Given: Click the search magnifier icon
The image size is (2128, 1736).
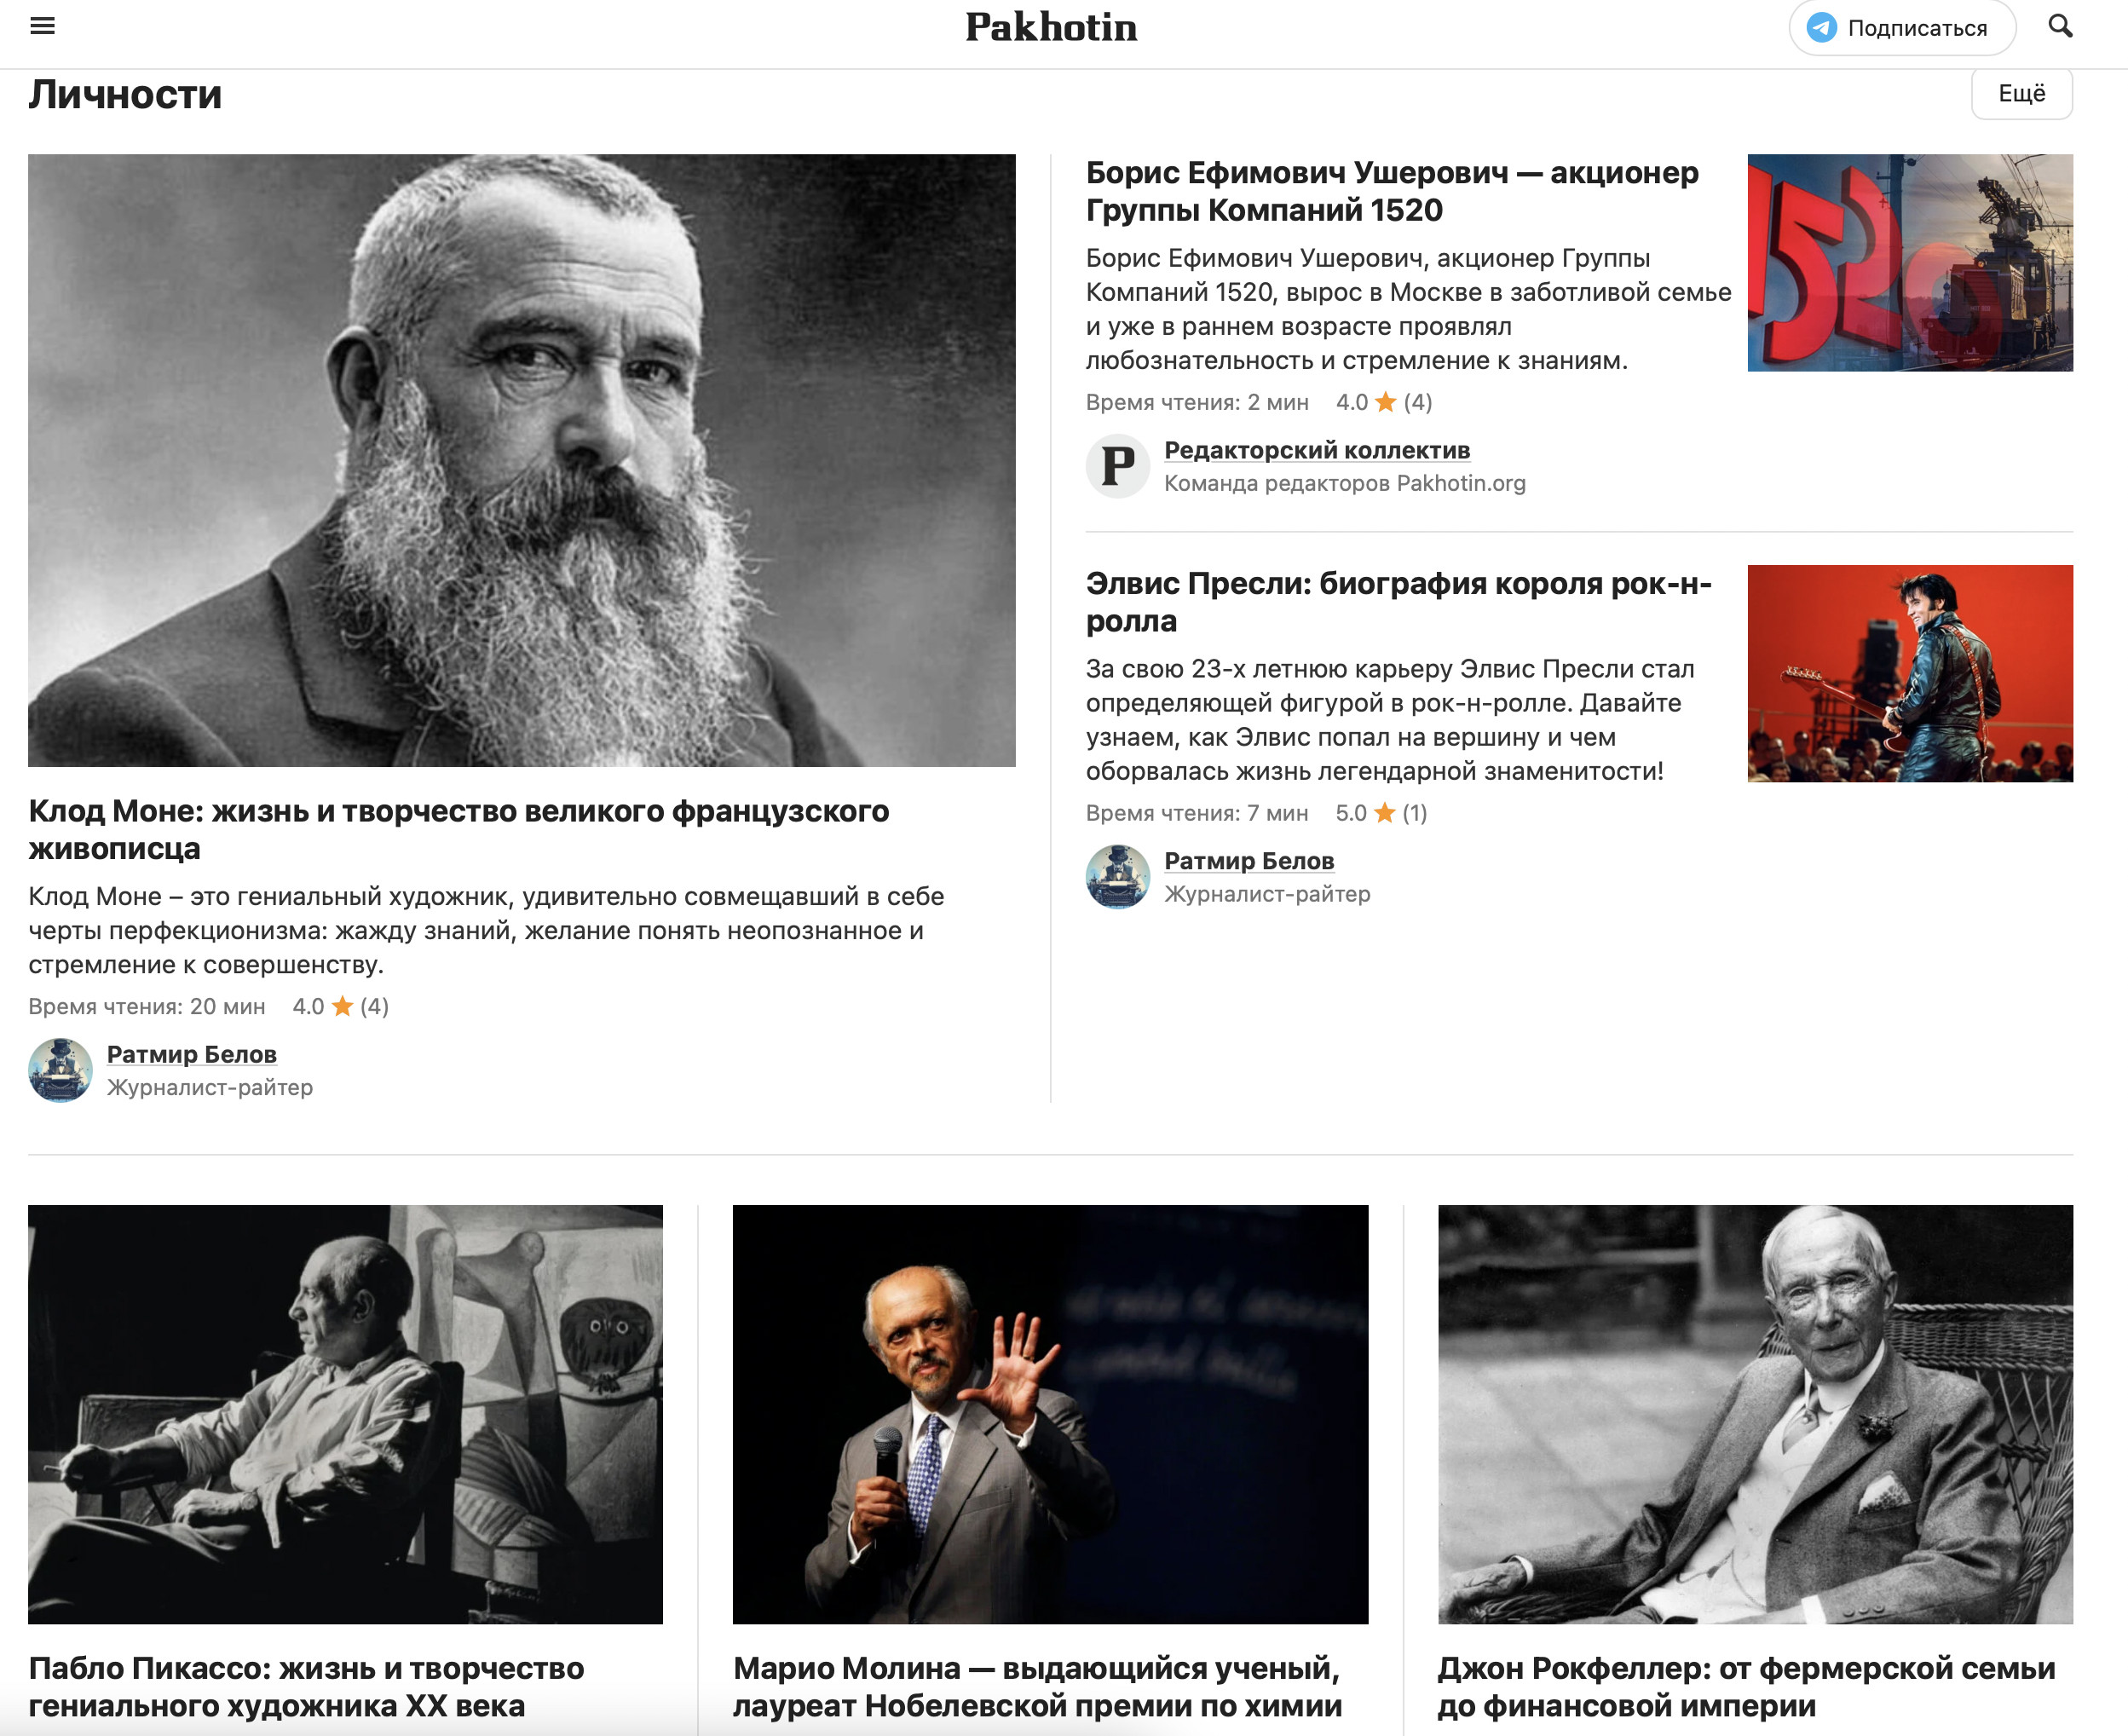Looking at the screenshot, I should [2060, 26].
